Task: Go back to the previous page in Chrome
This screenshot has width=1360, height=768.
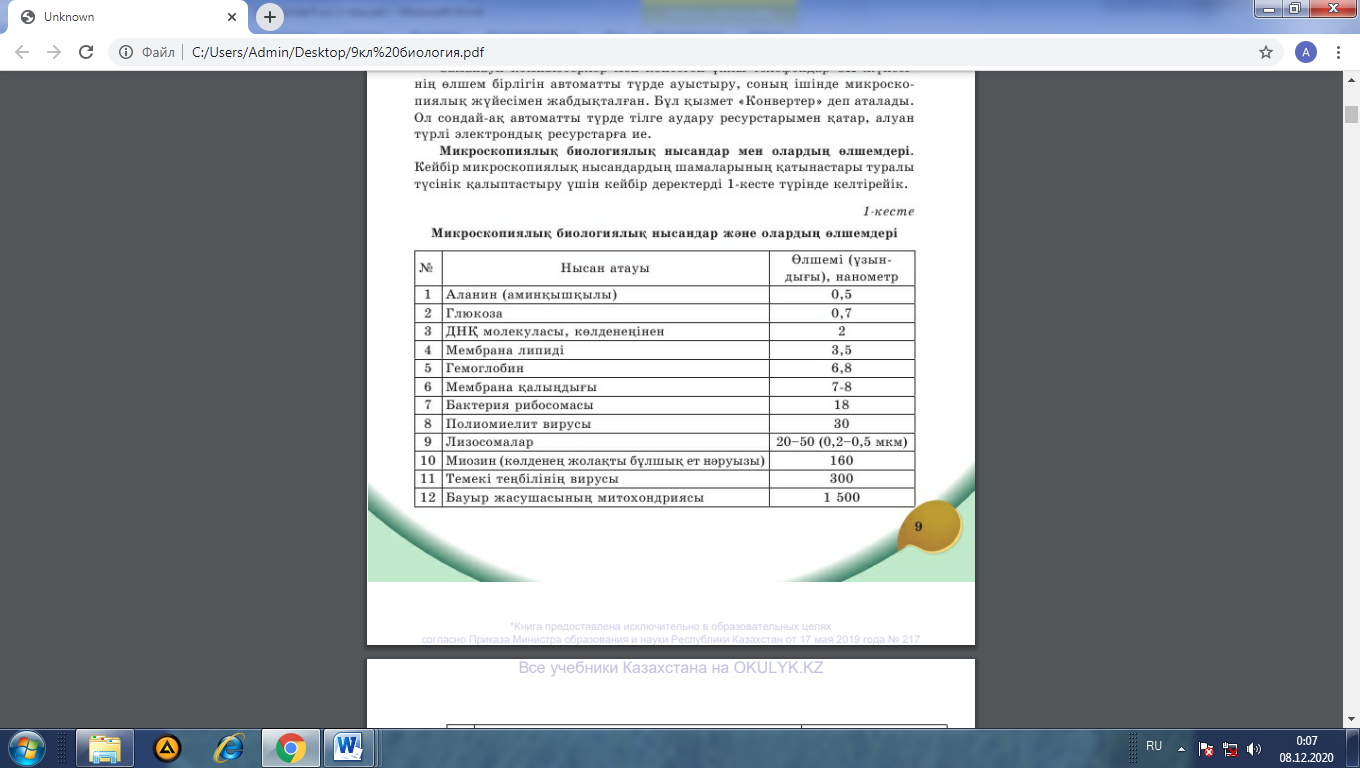Action: [x=22, y=52]
